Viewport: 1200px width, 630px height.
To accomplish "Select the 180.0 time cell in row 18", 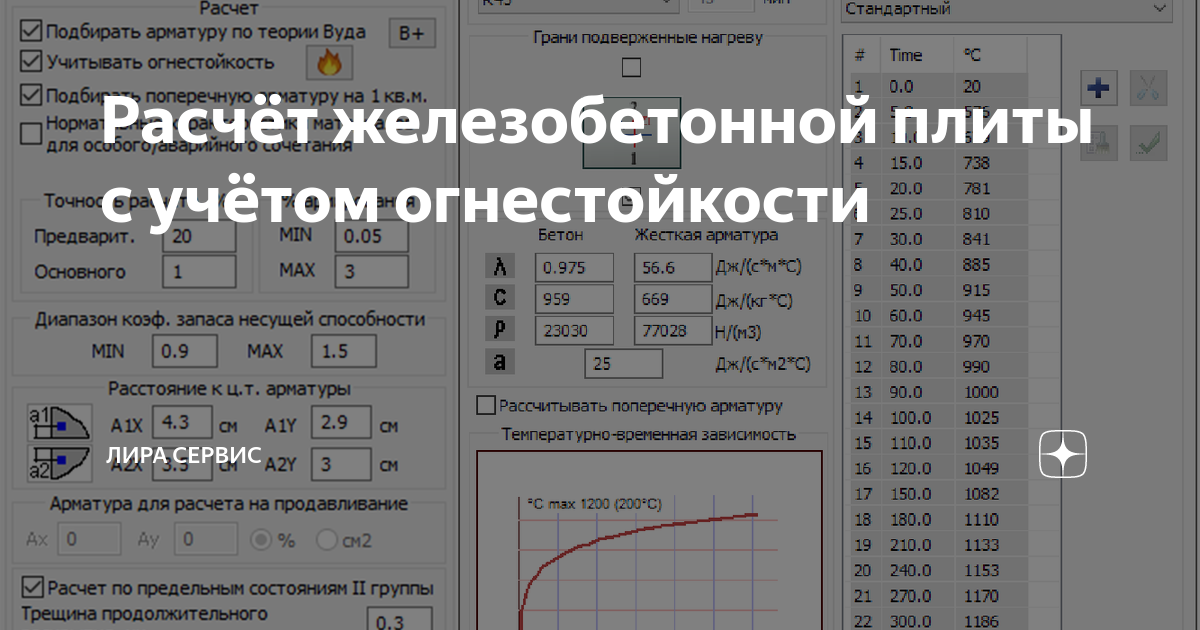I will coord(919,519).
